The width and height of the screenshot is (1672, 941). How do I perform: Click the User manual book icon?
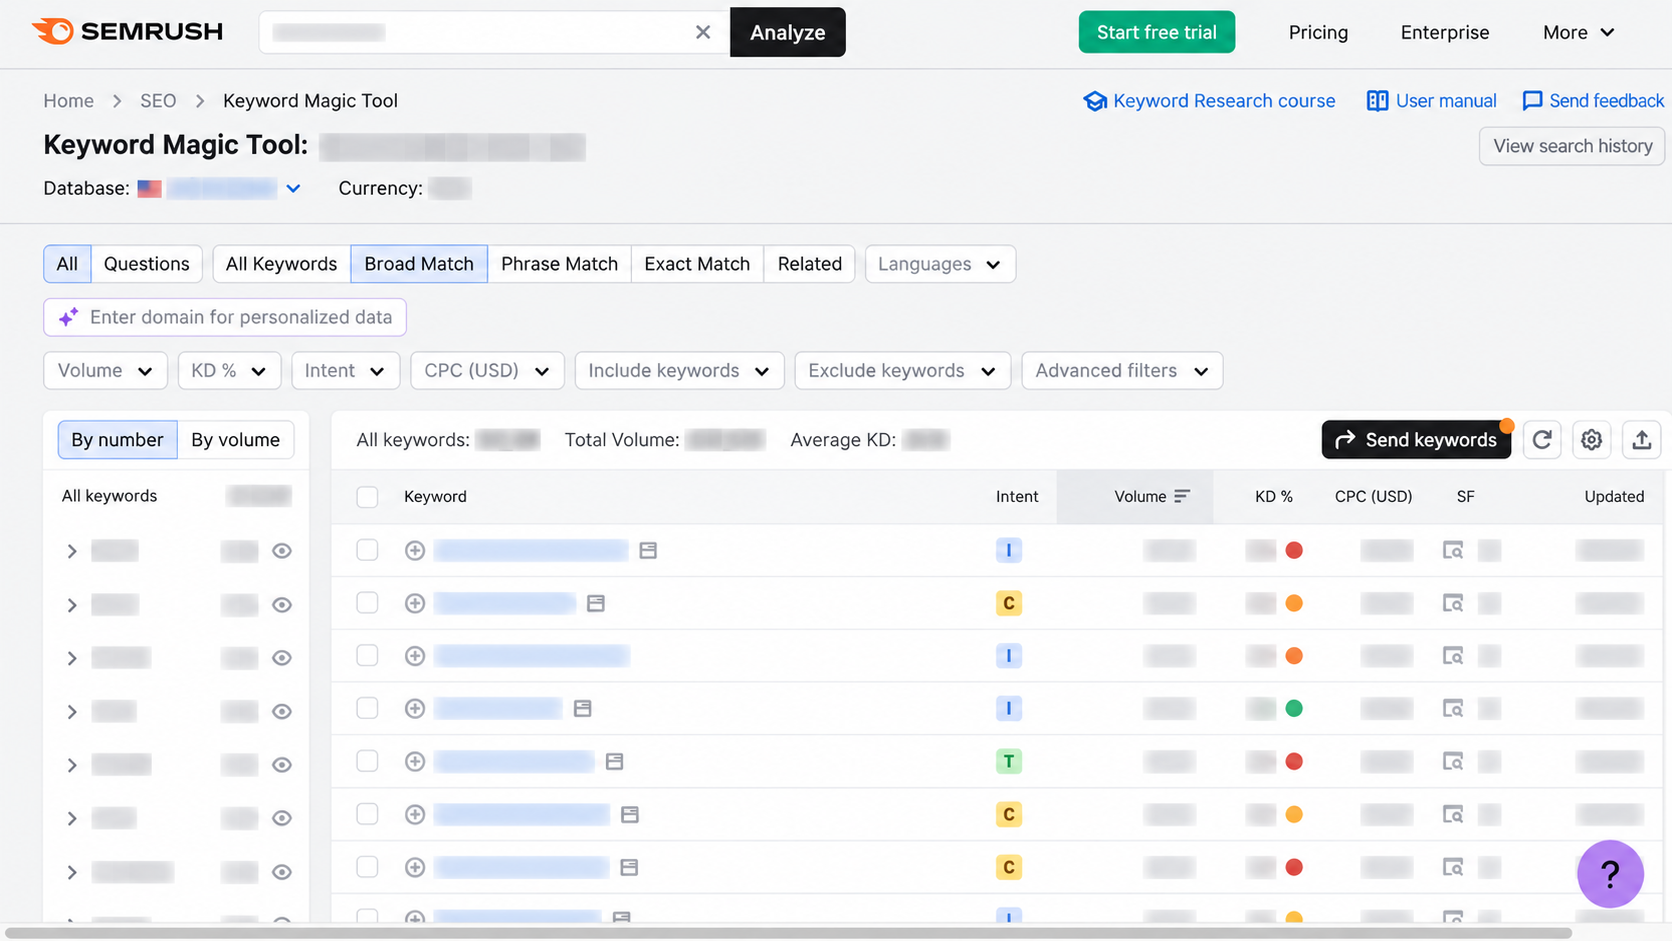point(1377,101)
